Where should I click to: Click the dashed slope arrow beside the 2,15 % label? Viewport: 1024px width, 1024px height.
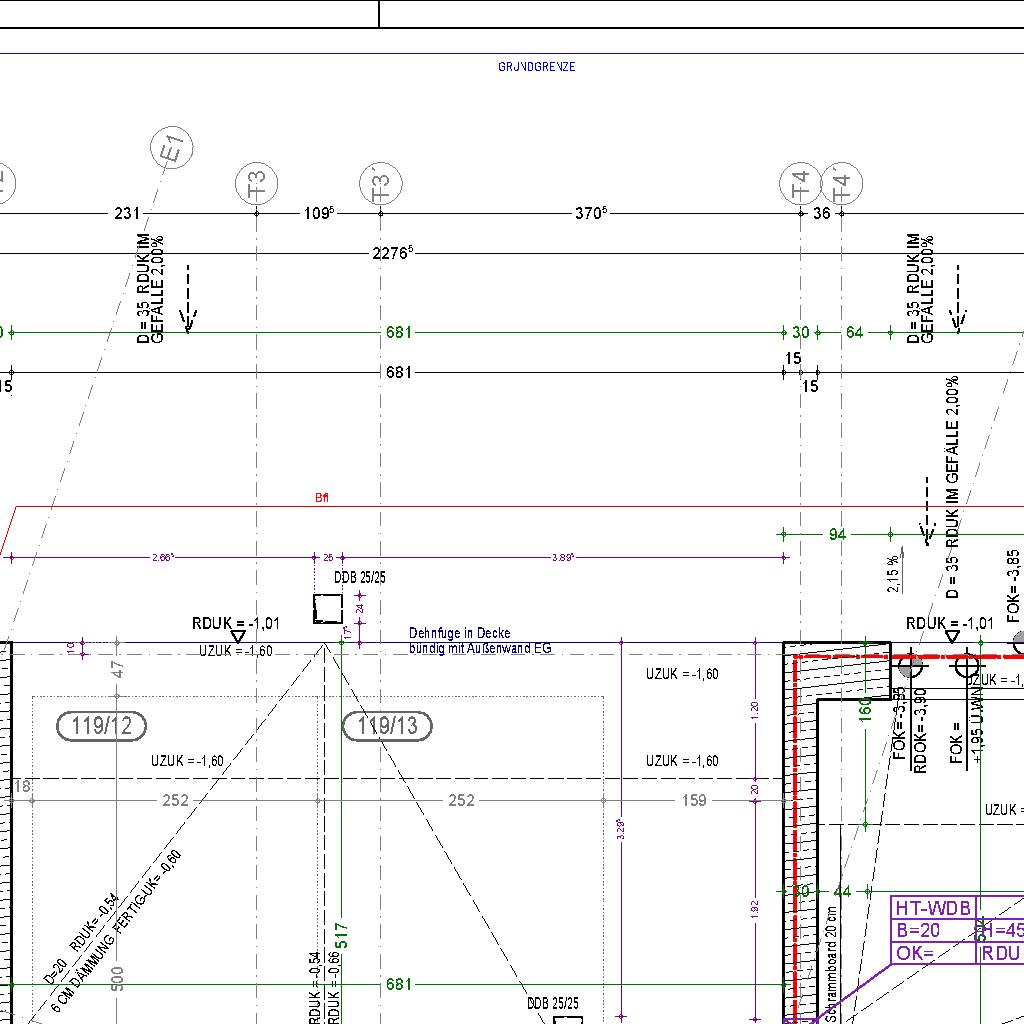926,511
